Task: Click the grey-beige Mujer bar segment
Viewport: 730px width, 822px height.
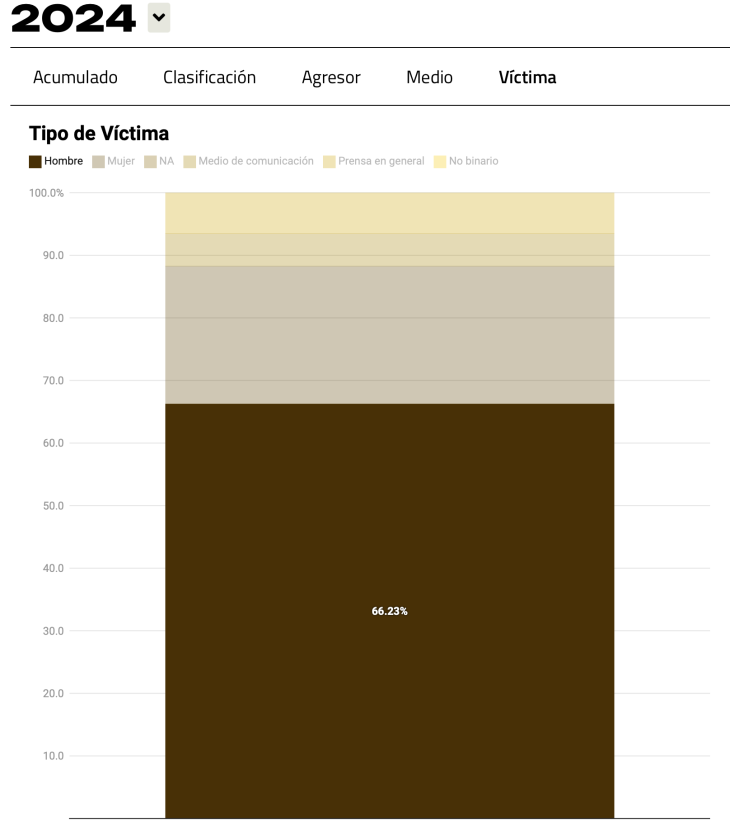Action: click(389, 335)
